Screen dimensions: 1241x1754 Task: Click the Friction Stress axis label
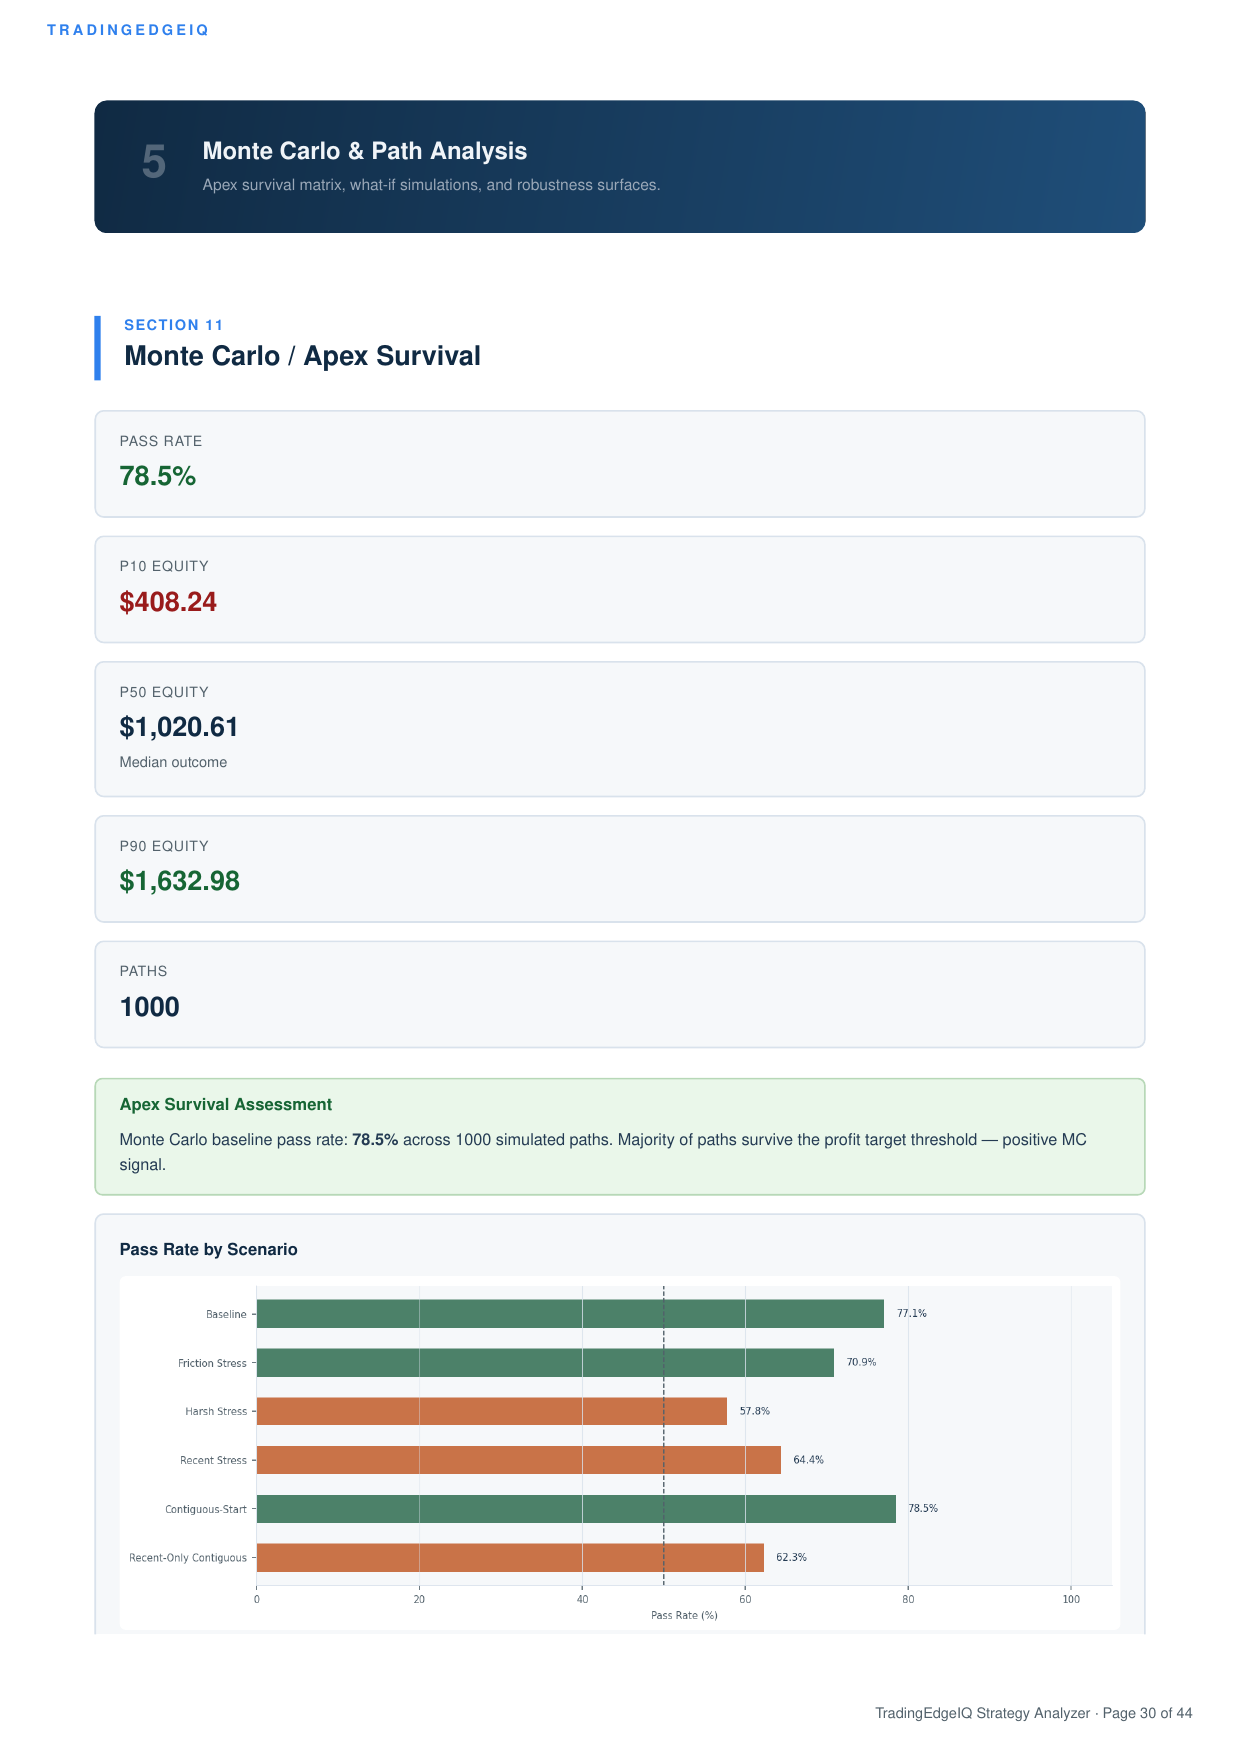click(212, 1363)
